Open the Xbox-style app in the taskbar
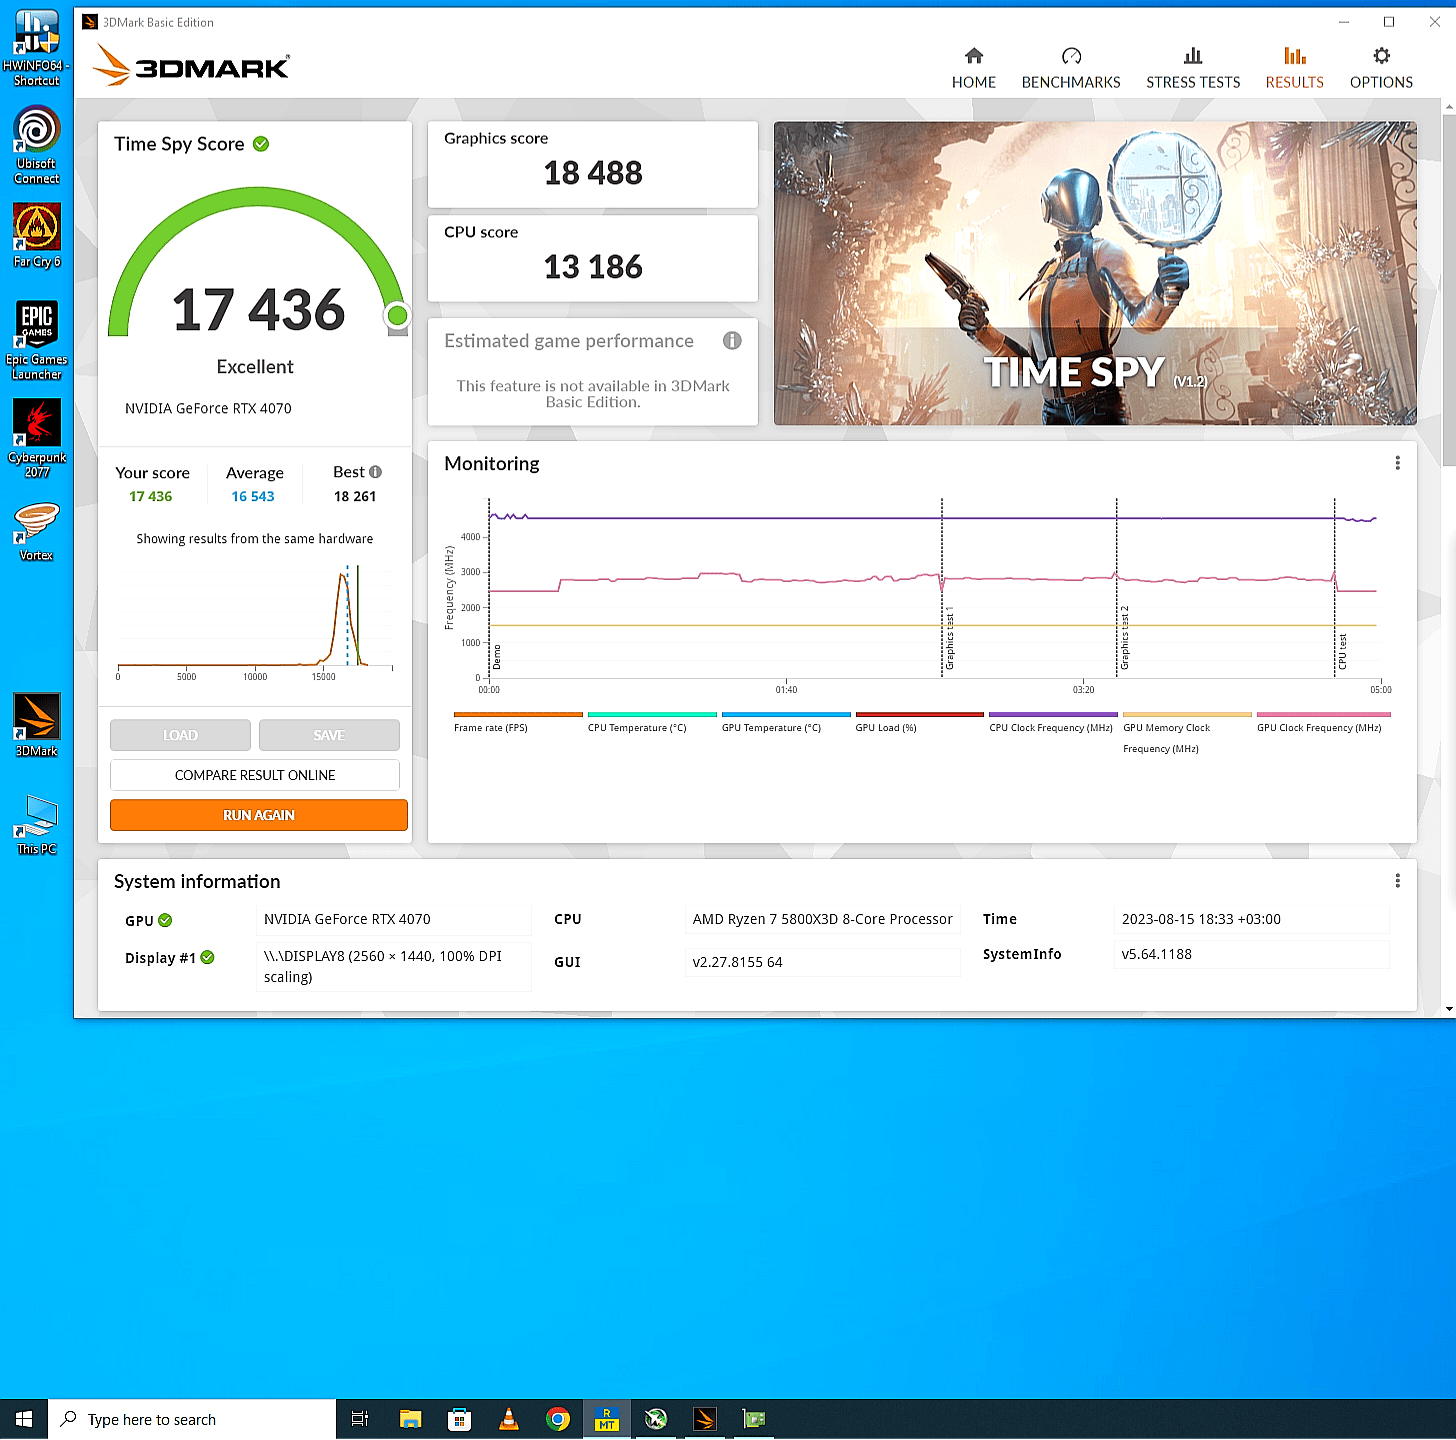Screen dimensions: 1456x1440 (656, 1419)
